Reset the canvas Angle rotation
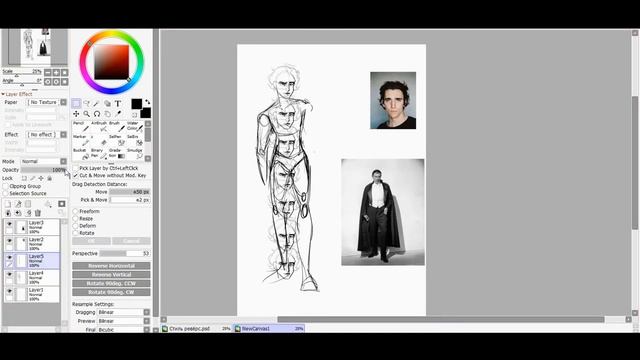Image resolution: width=640 pixels, height=360 pixels. tap(64, 82)
